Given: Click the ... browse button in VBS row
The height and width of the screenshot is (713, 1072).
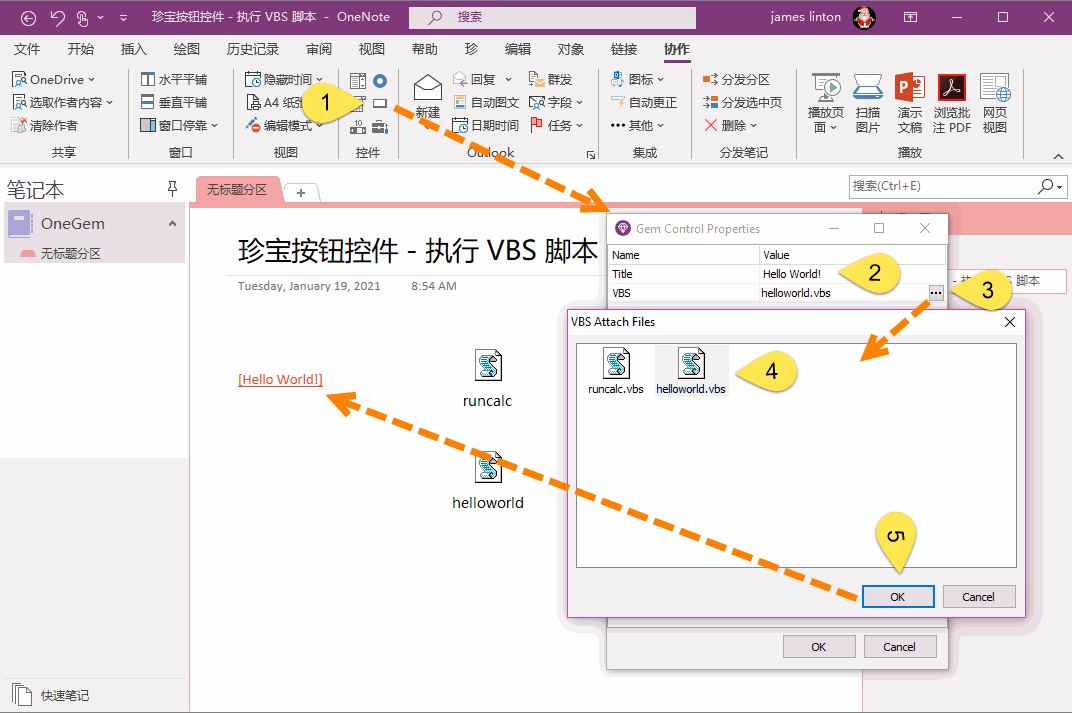Looking at the screenshot, I should pyautogui.click(x=936, y=293).
